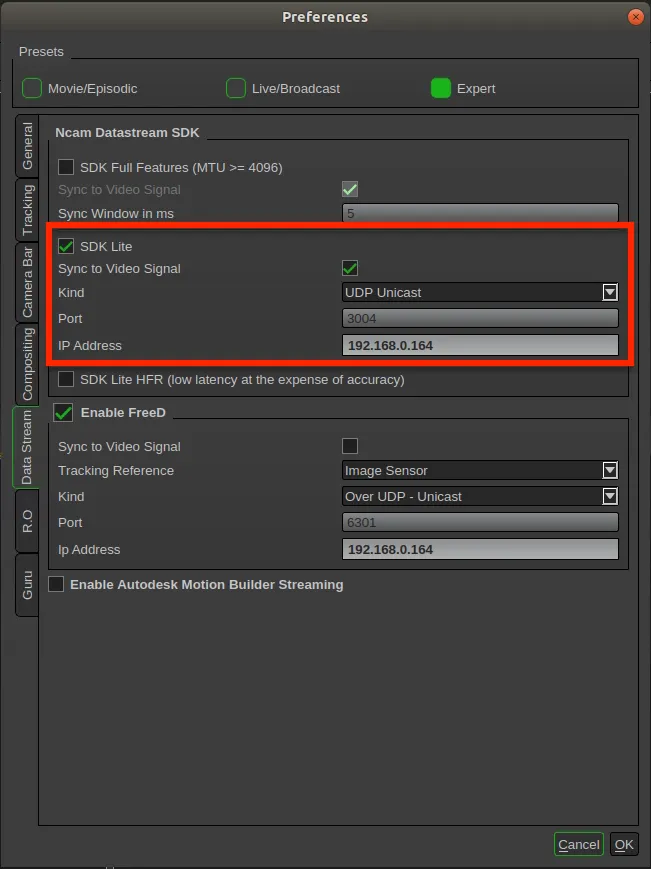The width and height of the screenshot is (651, 869).
Task: Open the Tracking Reference dropdown
Action: pyautogui.click(x=480, y=471)
